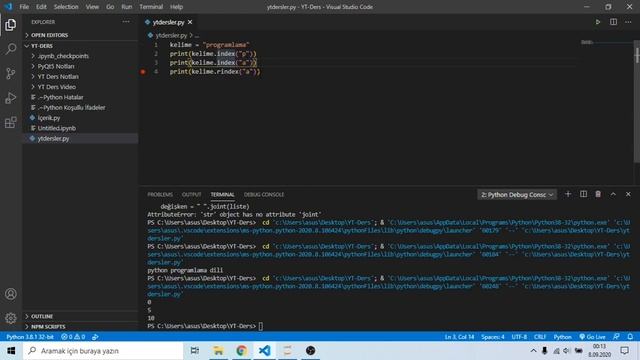Kill terminal with trash icon
This screenshot has height=360, width=640.
click(598, 194)
